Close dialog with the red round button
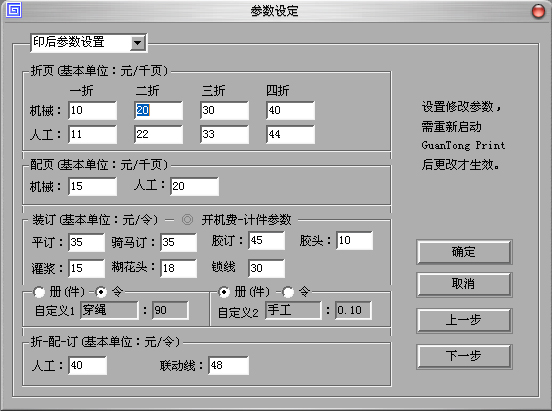 click(538, 11)
